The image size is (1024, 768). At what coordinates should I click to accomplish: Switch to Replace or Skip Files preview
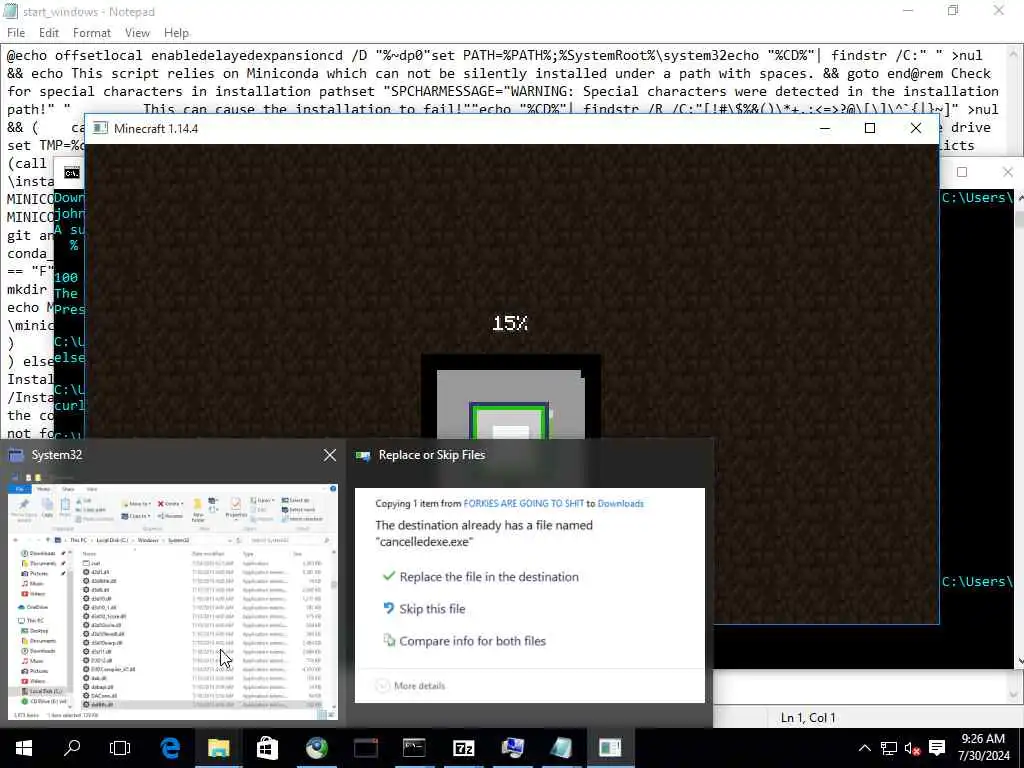tap(530, 594)
